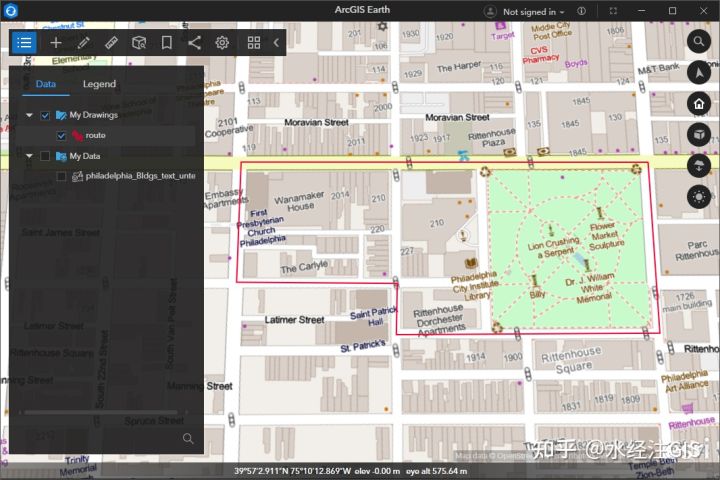This screenshot has width=720, height=480.
Task: Click the Latimer Street map label
Action: [x=294, y=320]
